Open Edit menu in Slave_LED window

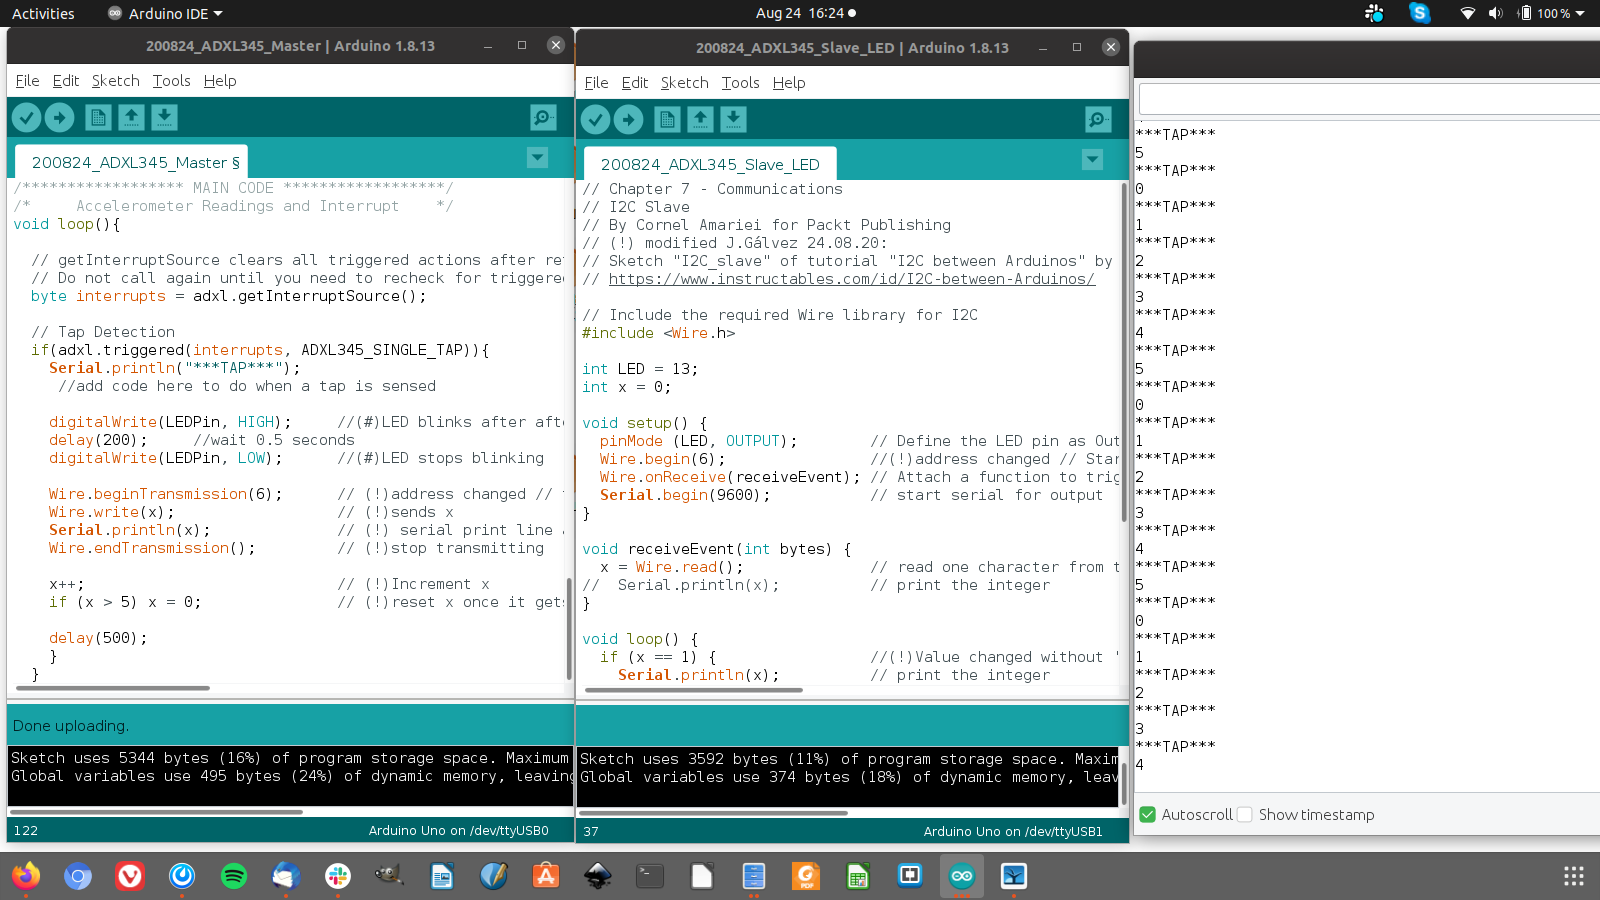635,83
